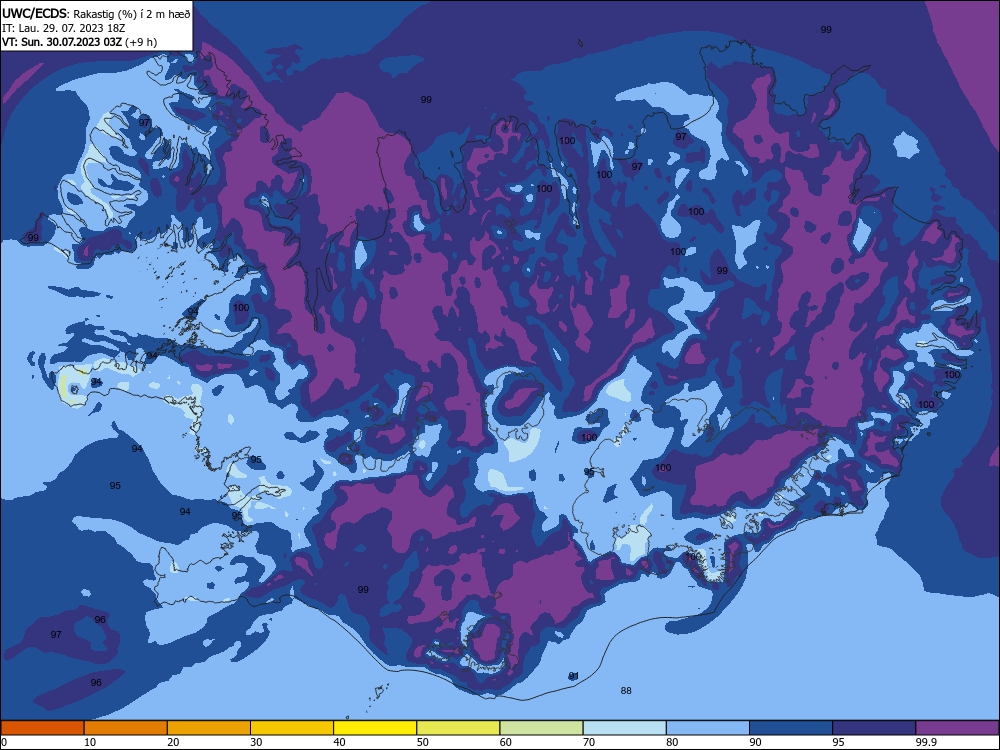This screenshot has width=1000, height=750.
Task: Click the light blue 80–90 legend swatch
Action: 708,728
